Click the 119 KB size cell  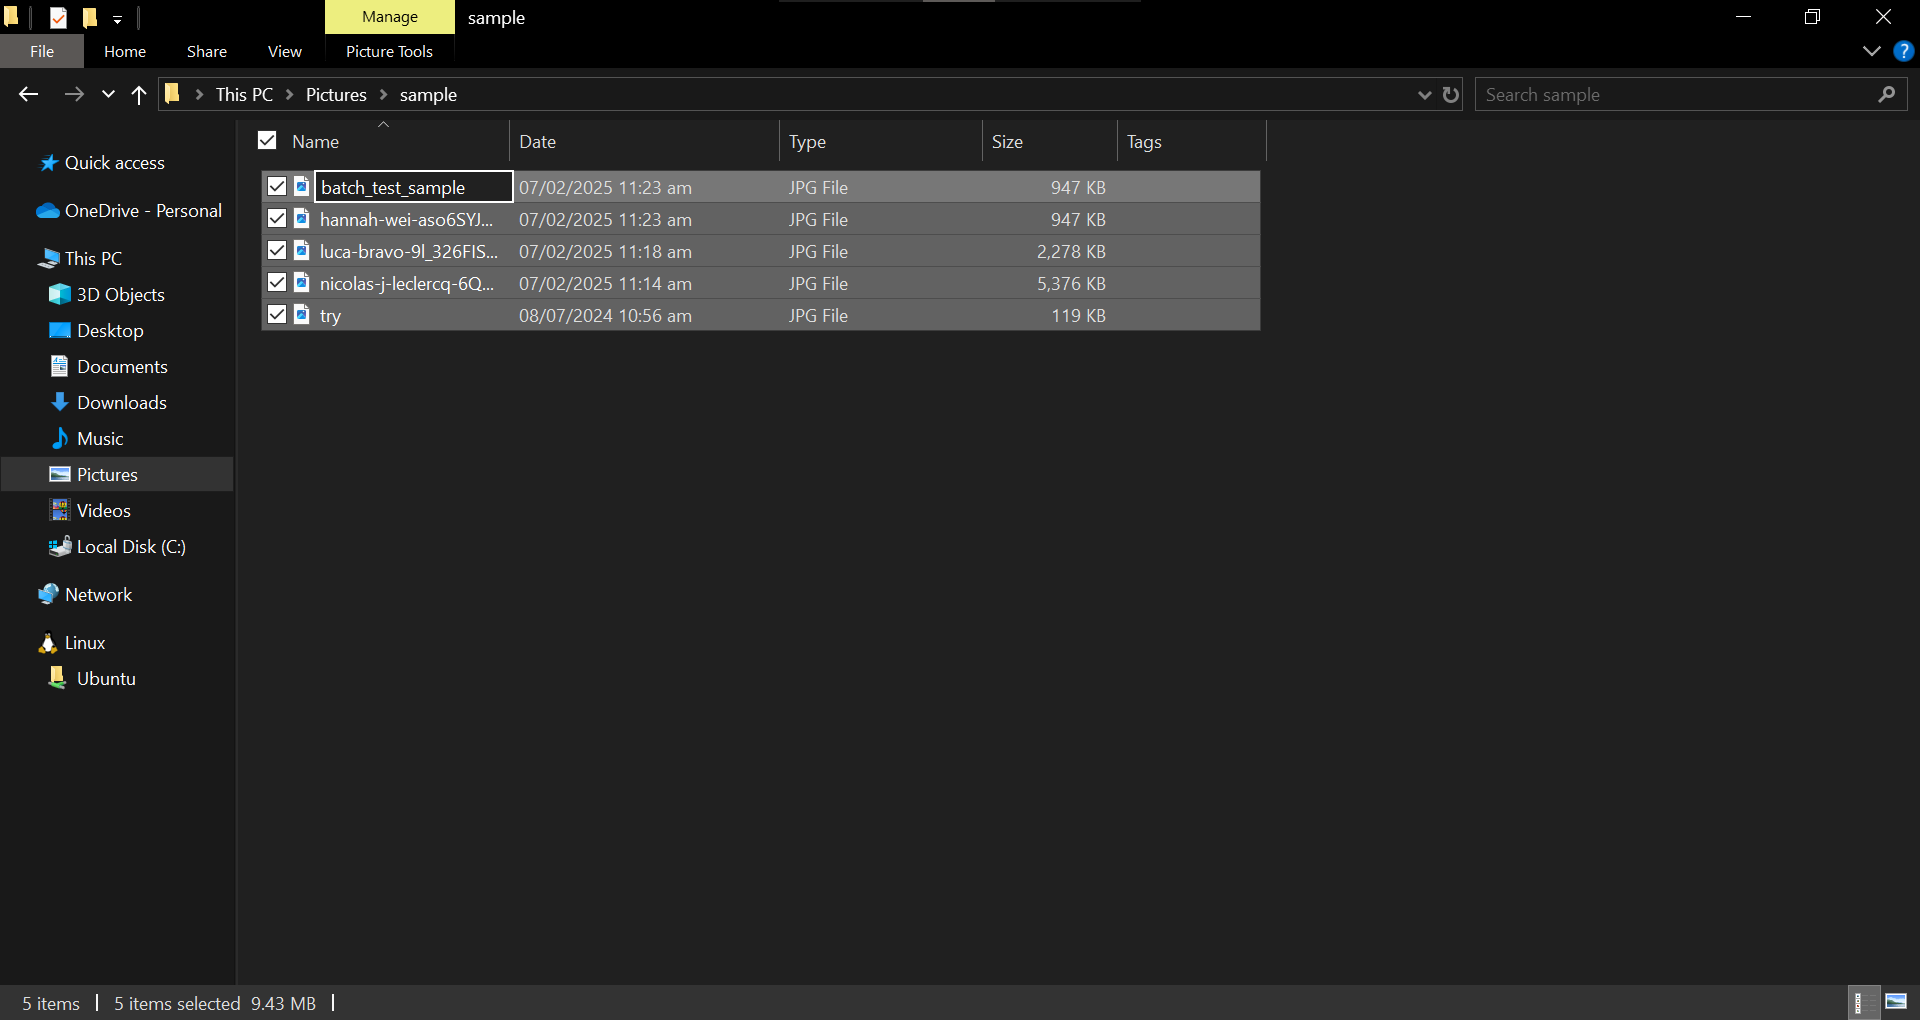click(1078, 315)
